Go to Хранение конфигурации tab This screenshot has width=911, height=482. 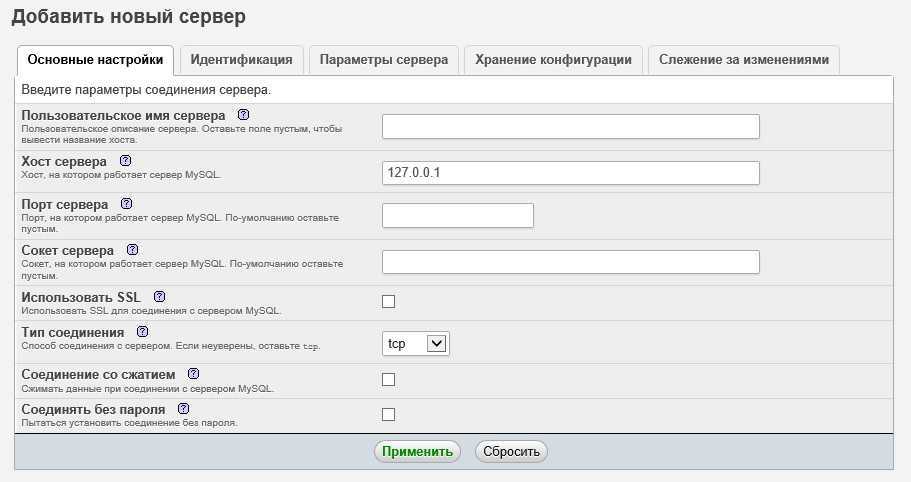(553, 59)
